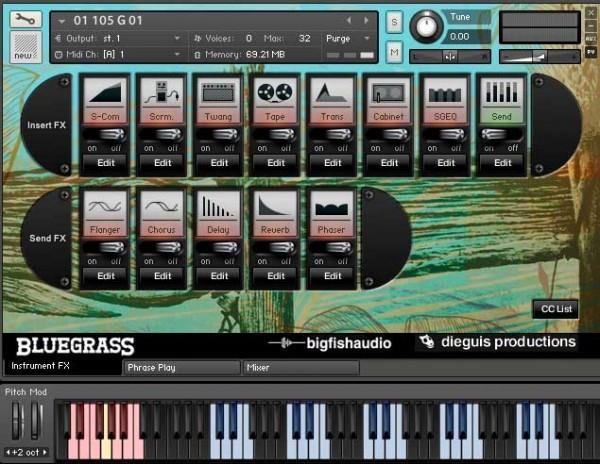Click the Reverb effect icon

[x=275, y=206]
